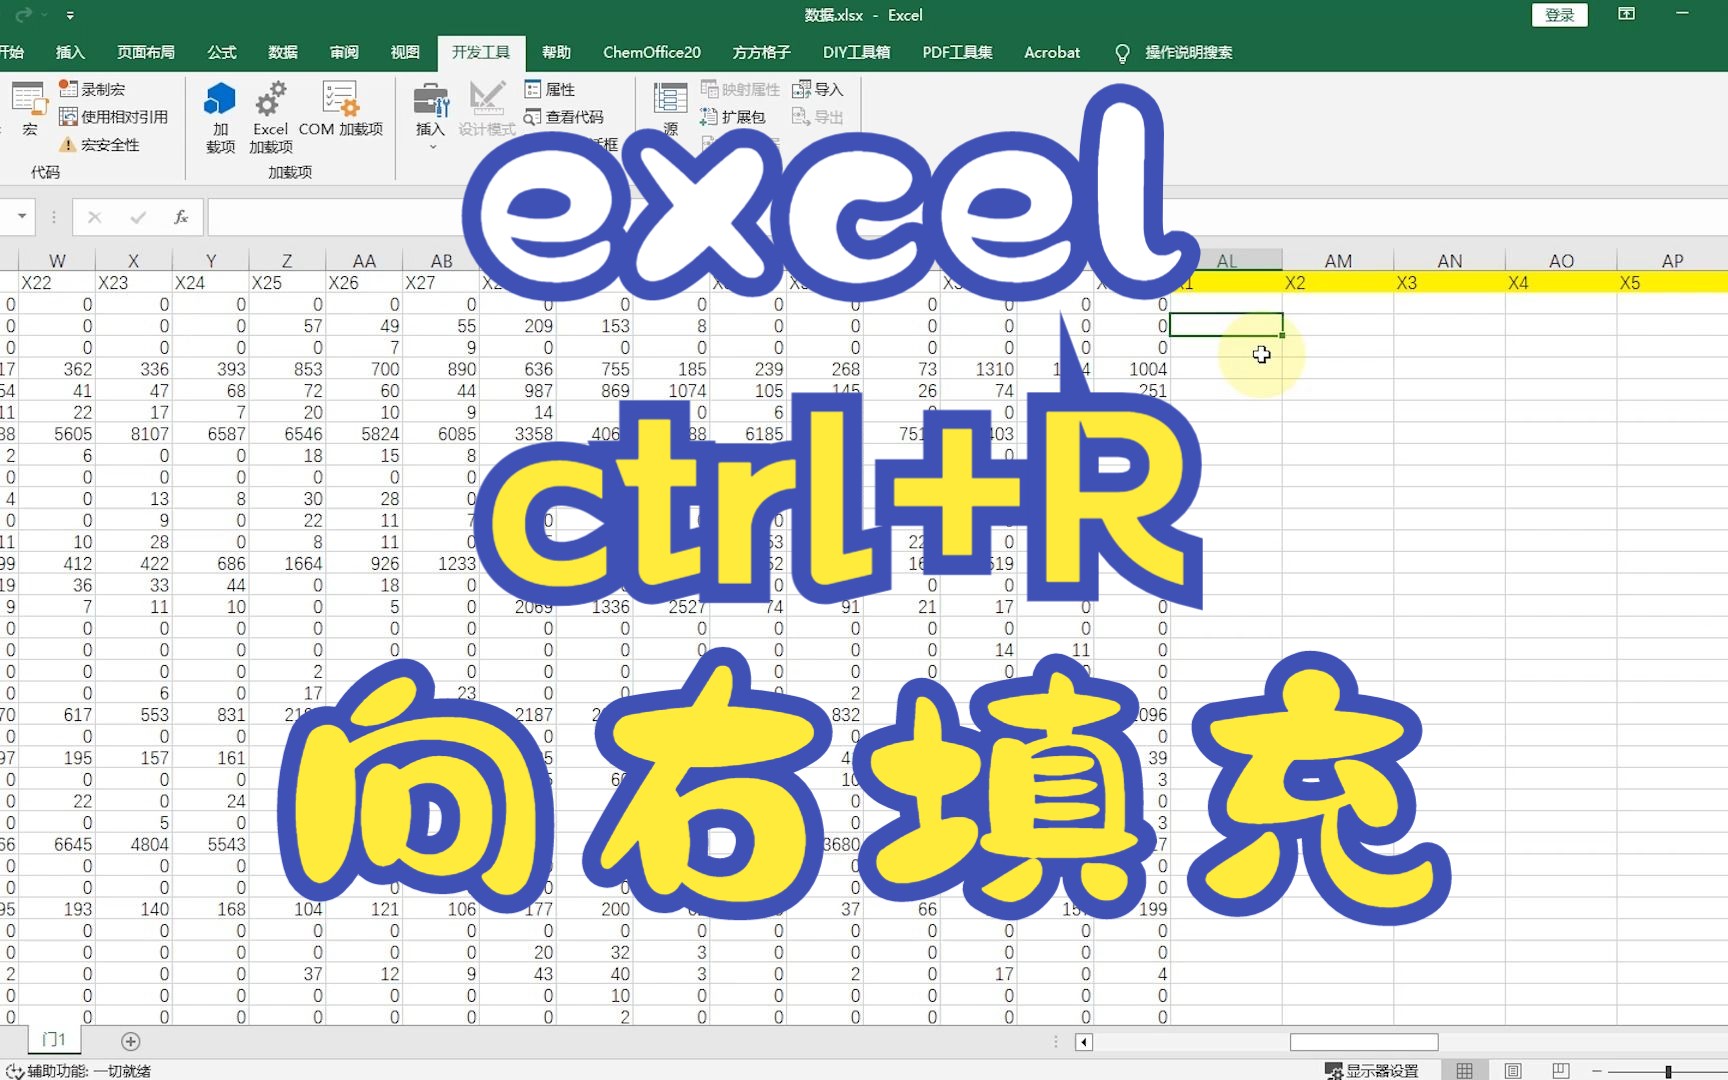The width and height of the screenshot is (1728, 1080).
Task: Toggle 设计模式 design mode
Action: tap(487, 110)
